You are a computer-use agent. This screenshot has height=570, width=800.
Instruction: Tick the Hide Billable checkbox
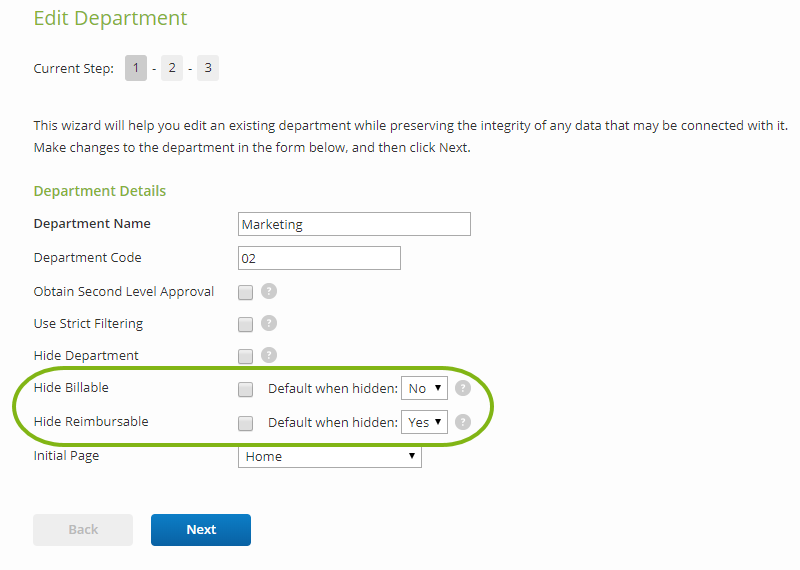click(245, 389)
